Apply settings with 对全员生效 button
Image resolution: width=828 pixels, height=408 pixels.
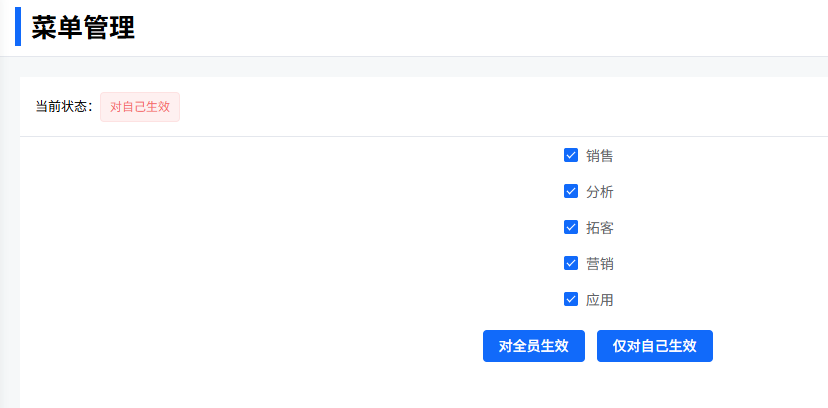pos(533,346)
